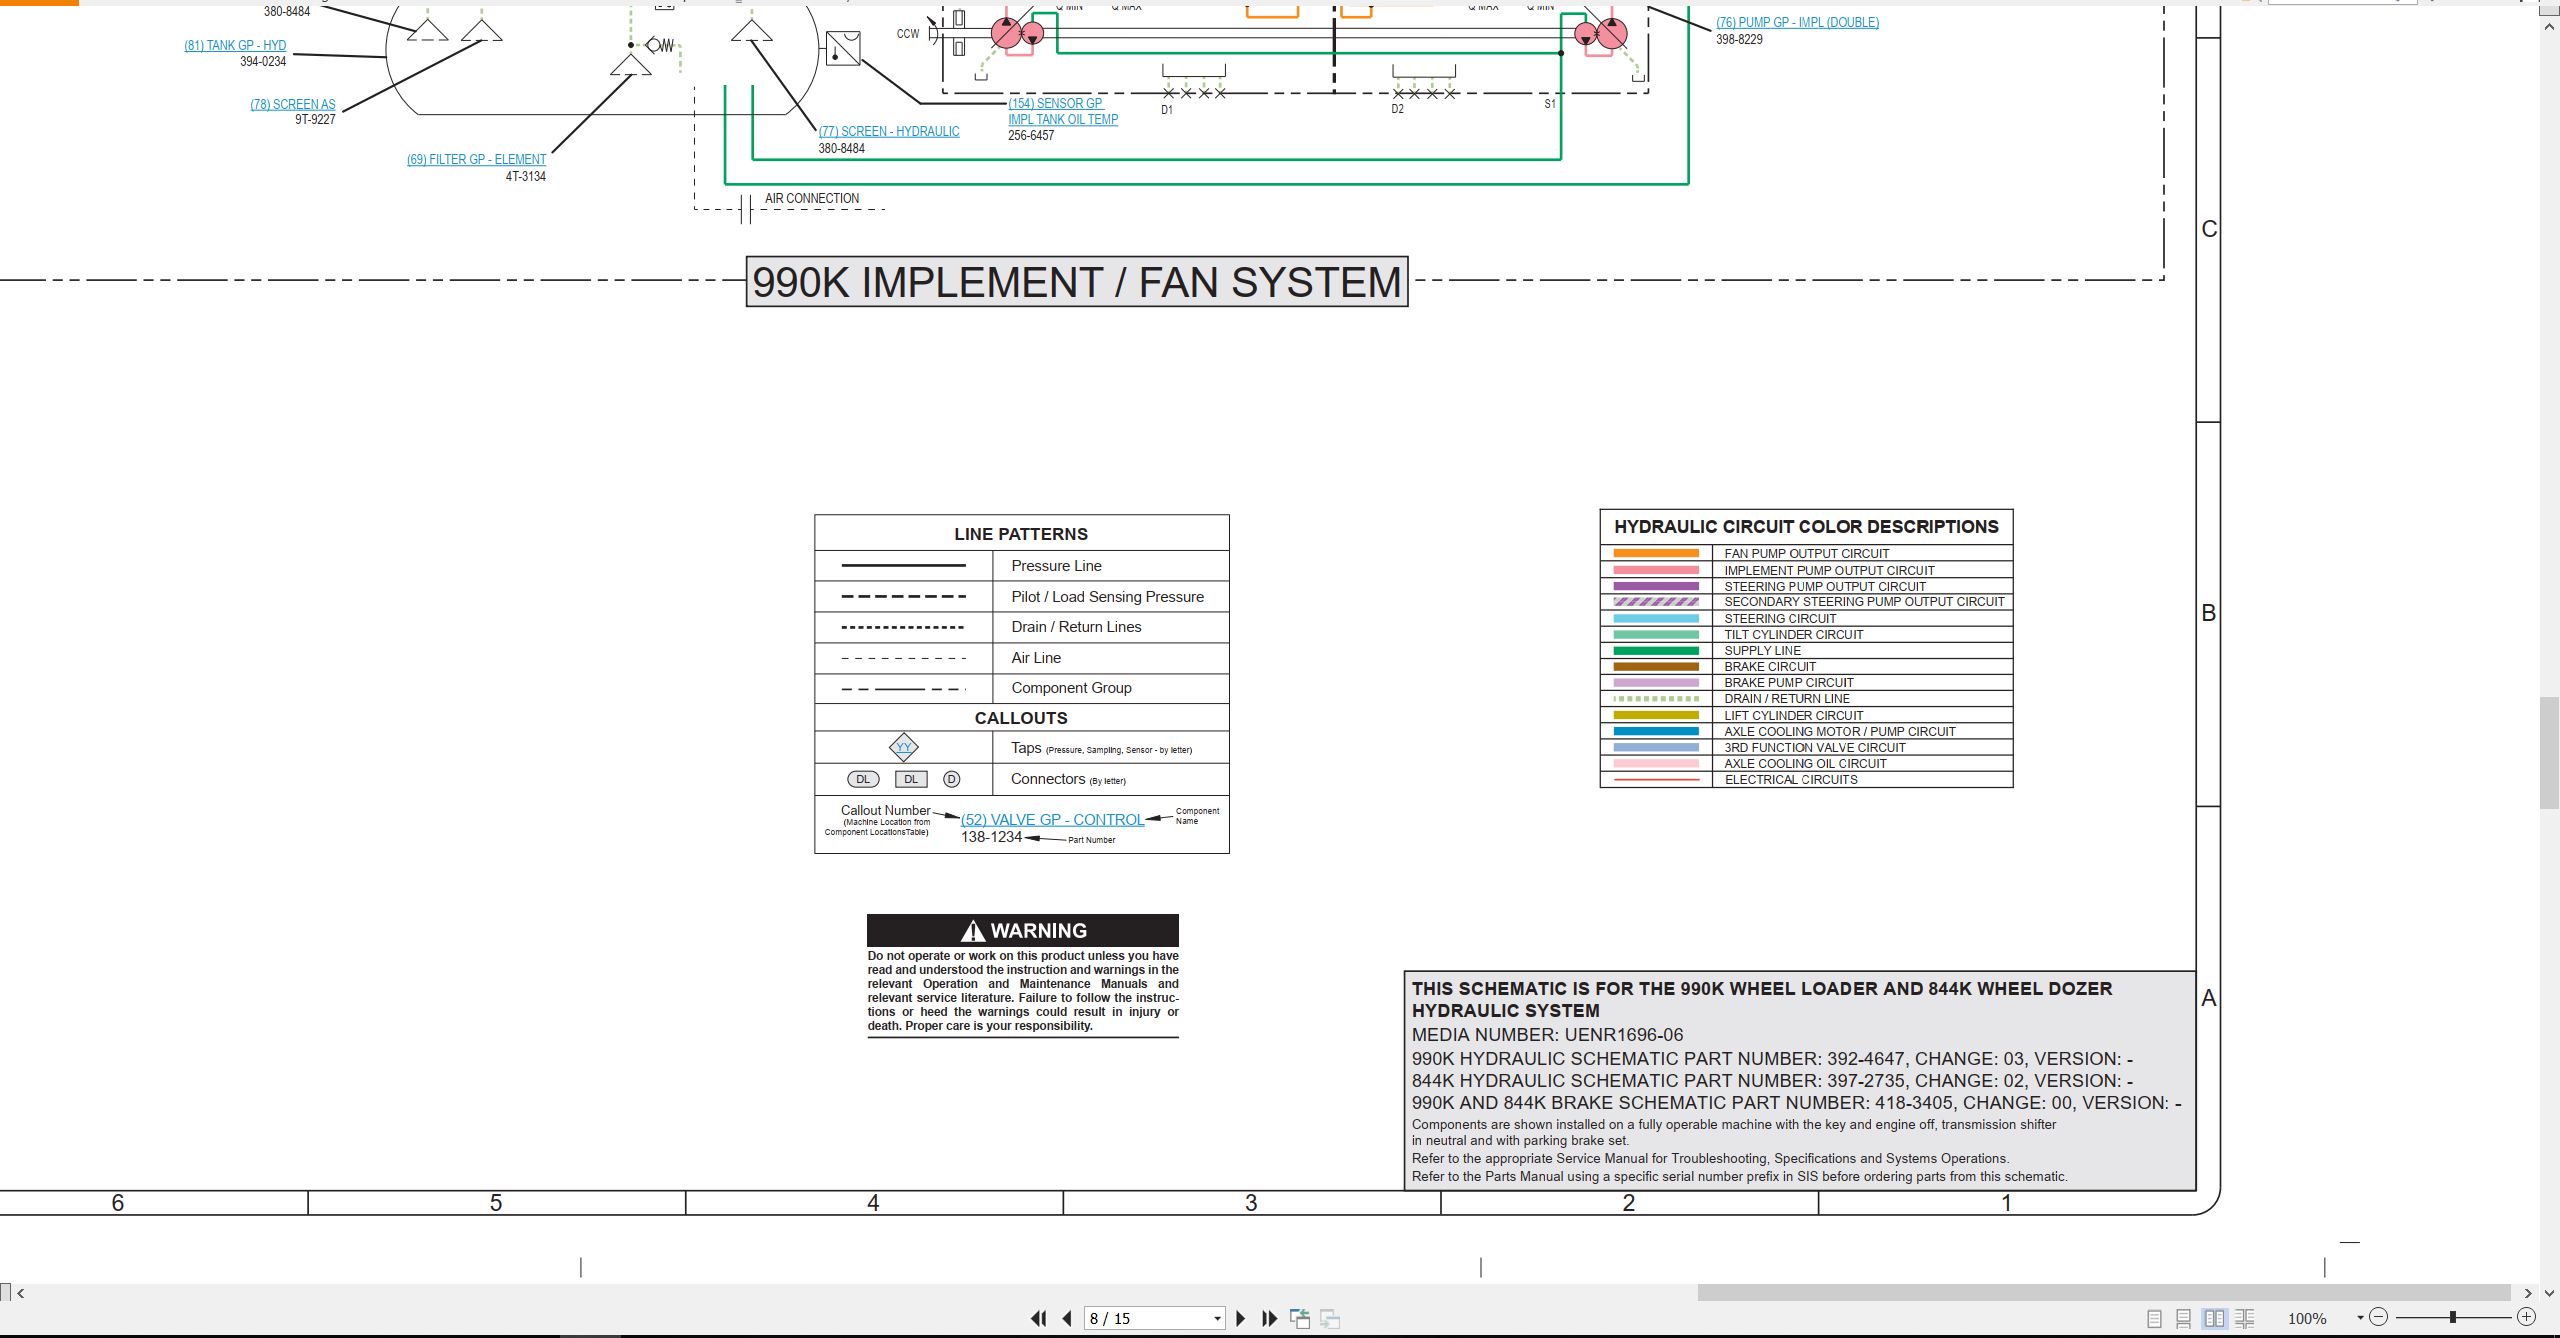This screenshot has width=2560, height=1338.
Task: Open the (69) FILTER GP - ELEMENT link
Action: 476,159
